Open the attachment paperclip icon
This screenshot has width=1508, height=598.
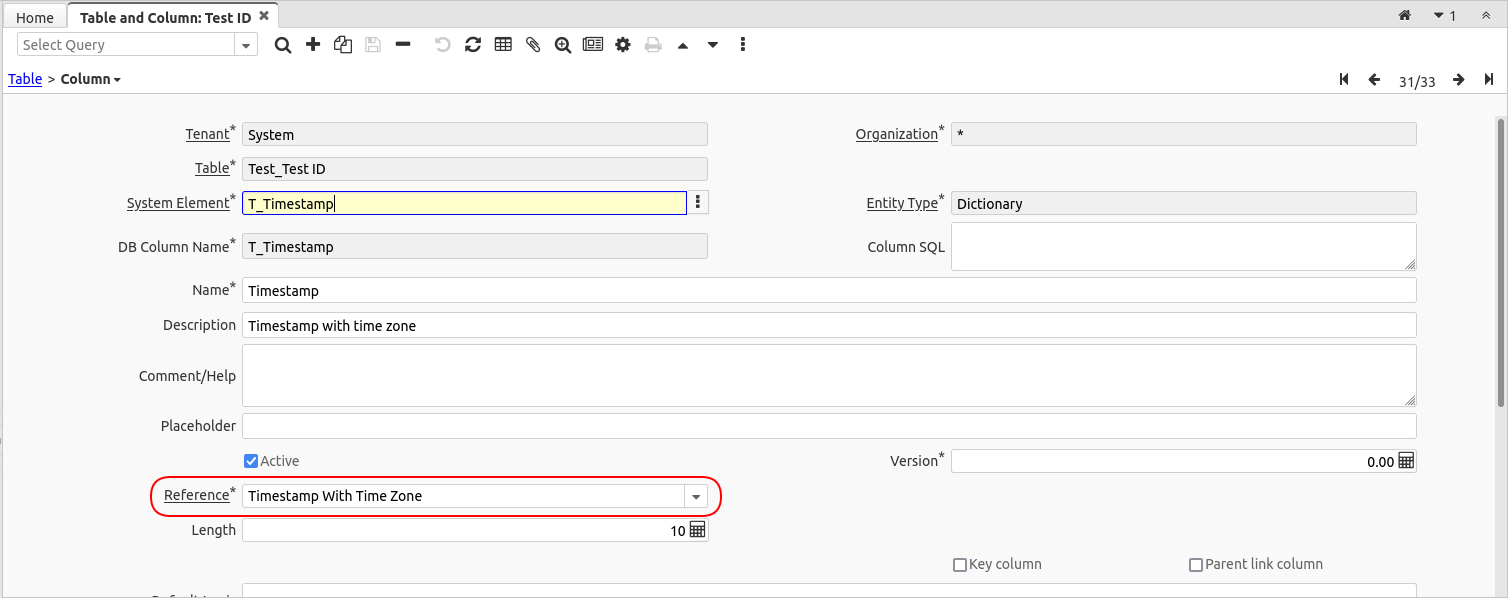coord(533,45)
